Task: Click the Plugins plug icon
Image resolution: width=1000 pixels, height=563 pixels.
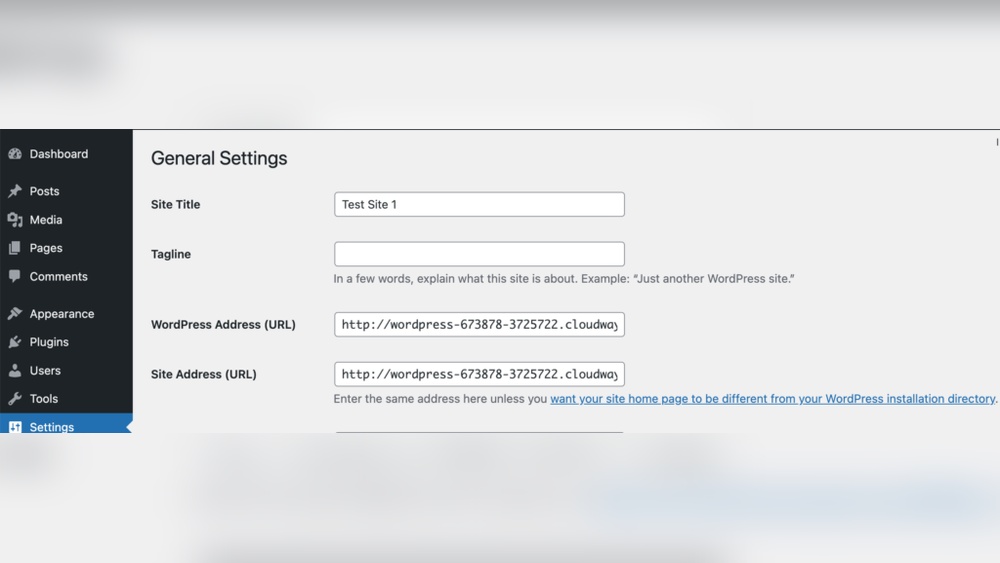Action: tap(15, 342)
